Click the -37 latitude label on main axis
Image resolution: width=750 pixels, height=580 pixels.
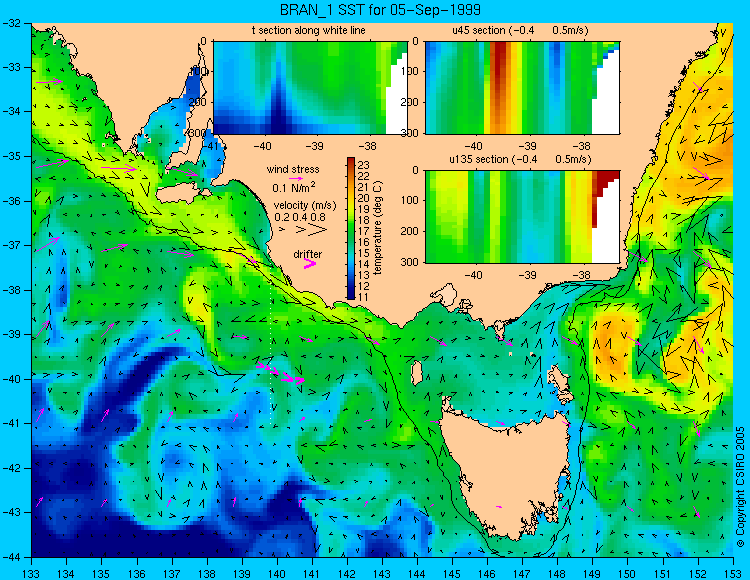pyautogui.click(x=11, y=245)
